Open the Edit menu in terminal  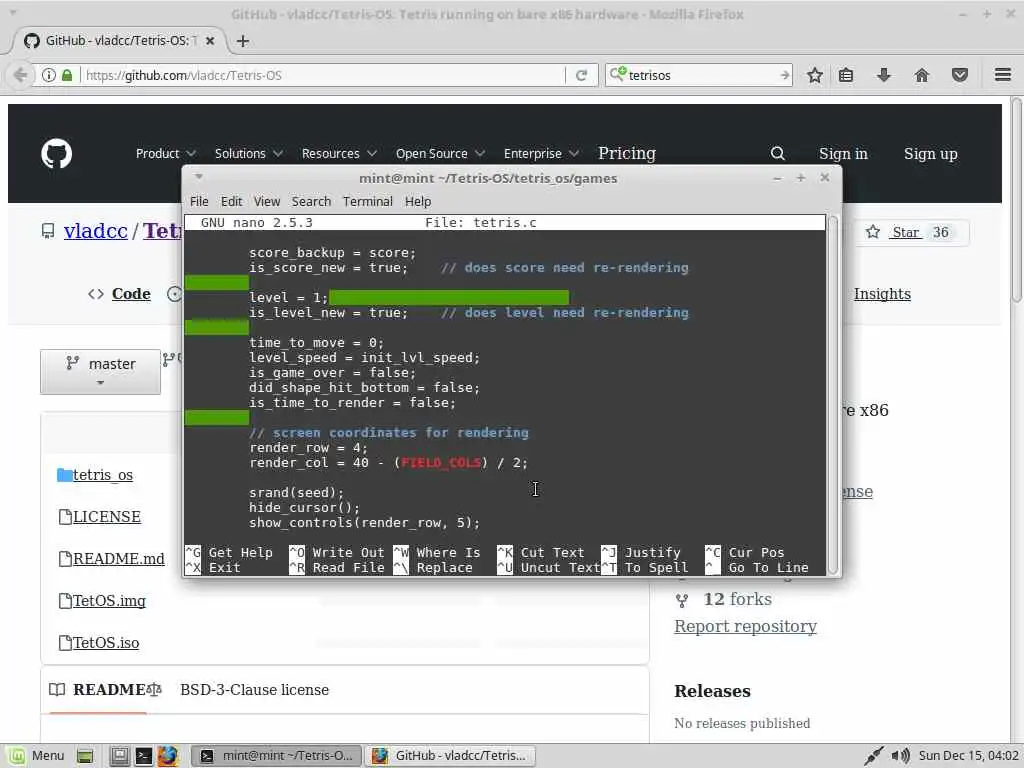pos(231,201)
